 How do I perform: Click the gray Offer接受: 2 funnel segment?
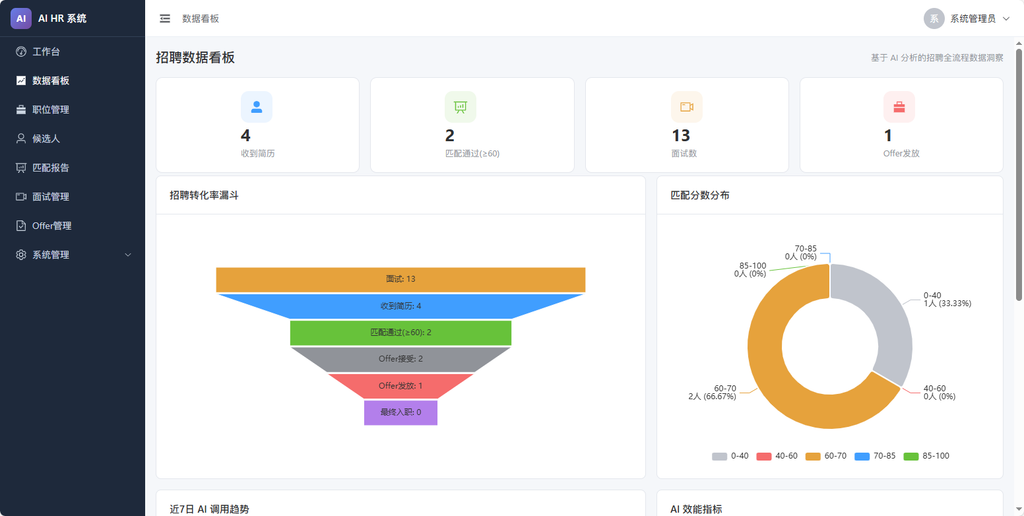tap(400, 359)
